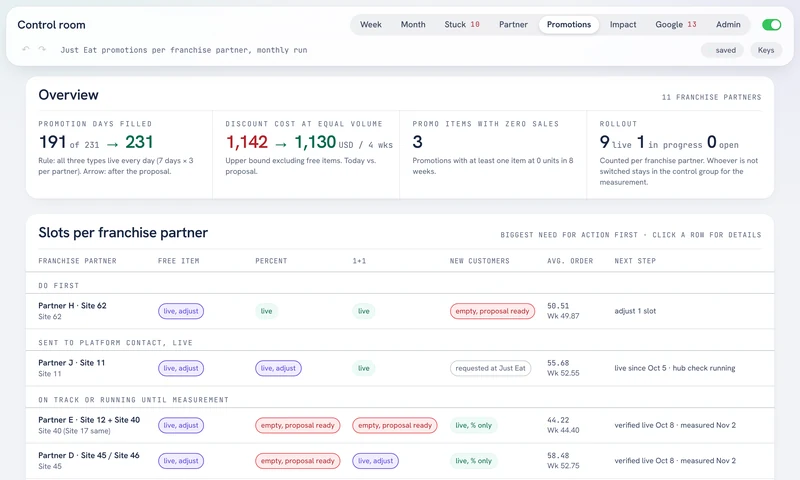
Task: Click 'ON TRACK OR RUNNING UNTIL MEASUREMENT' label
Action: (133, 400)
